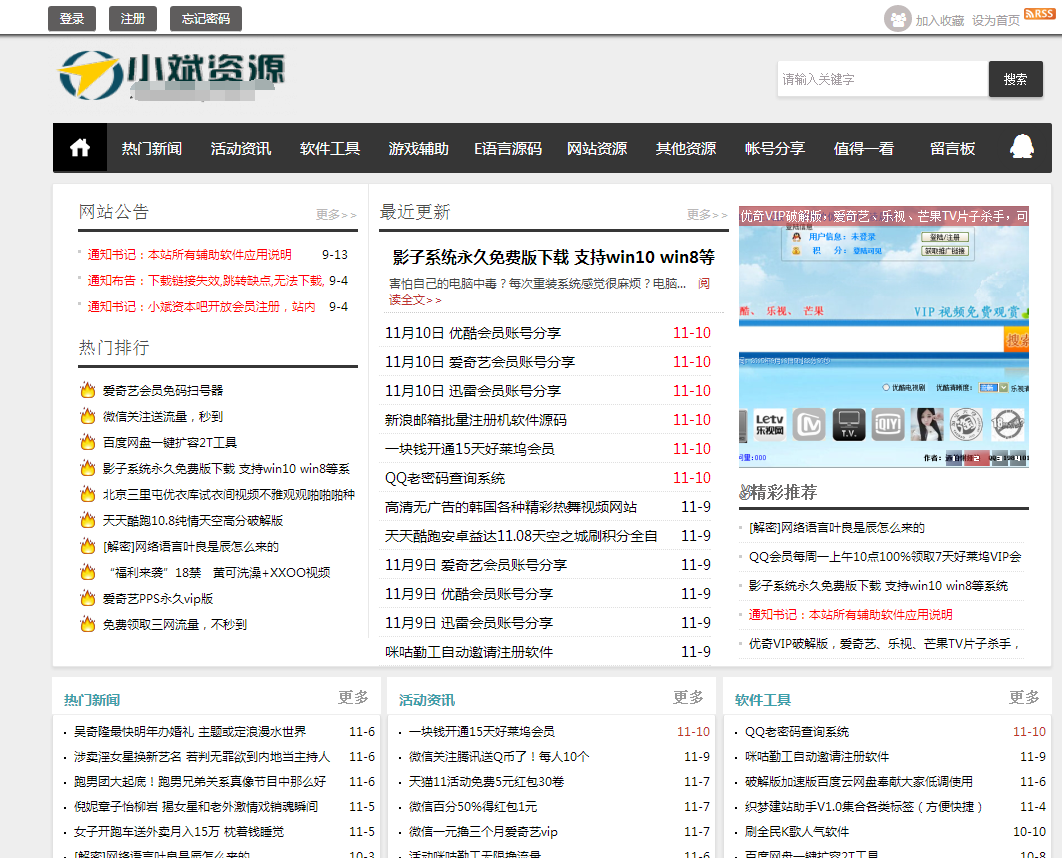Click the Home icon in navigation bar
Viewport: 1062px width, 858px height.
[80, 148]
